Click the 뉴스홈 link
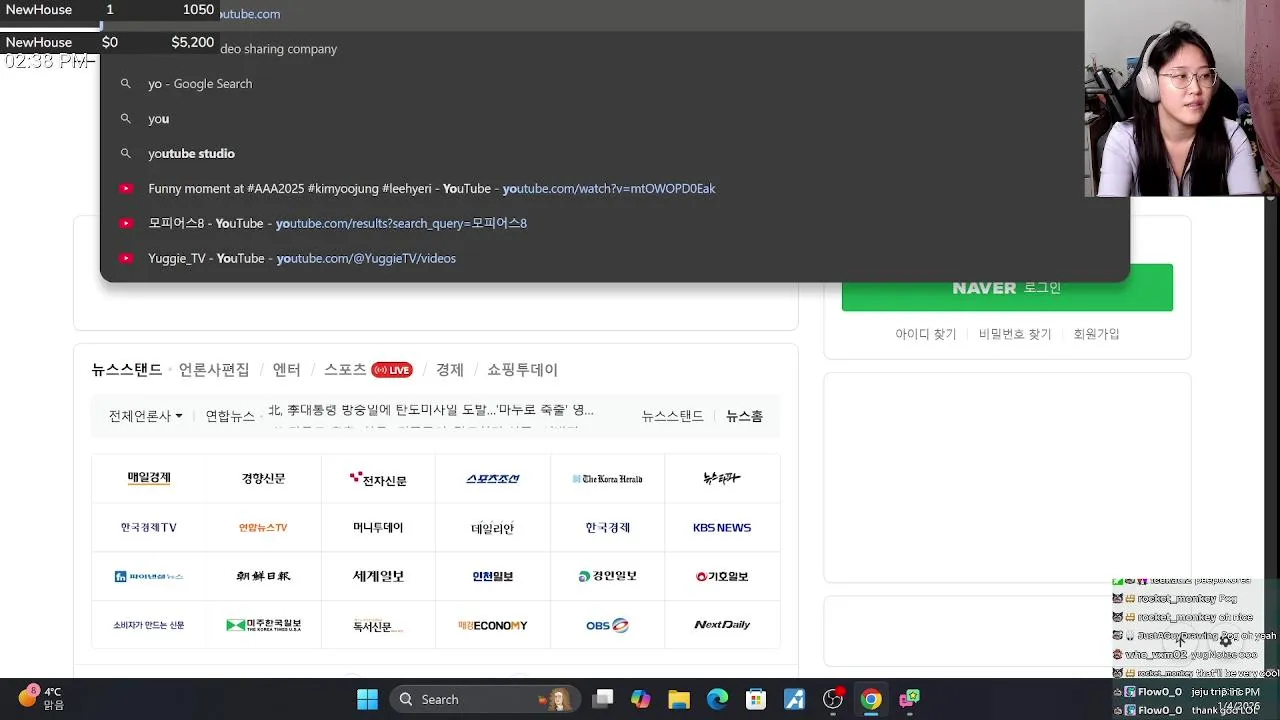 744,416
